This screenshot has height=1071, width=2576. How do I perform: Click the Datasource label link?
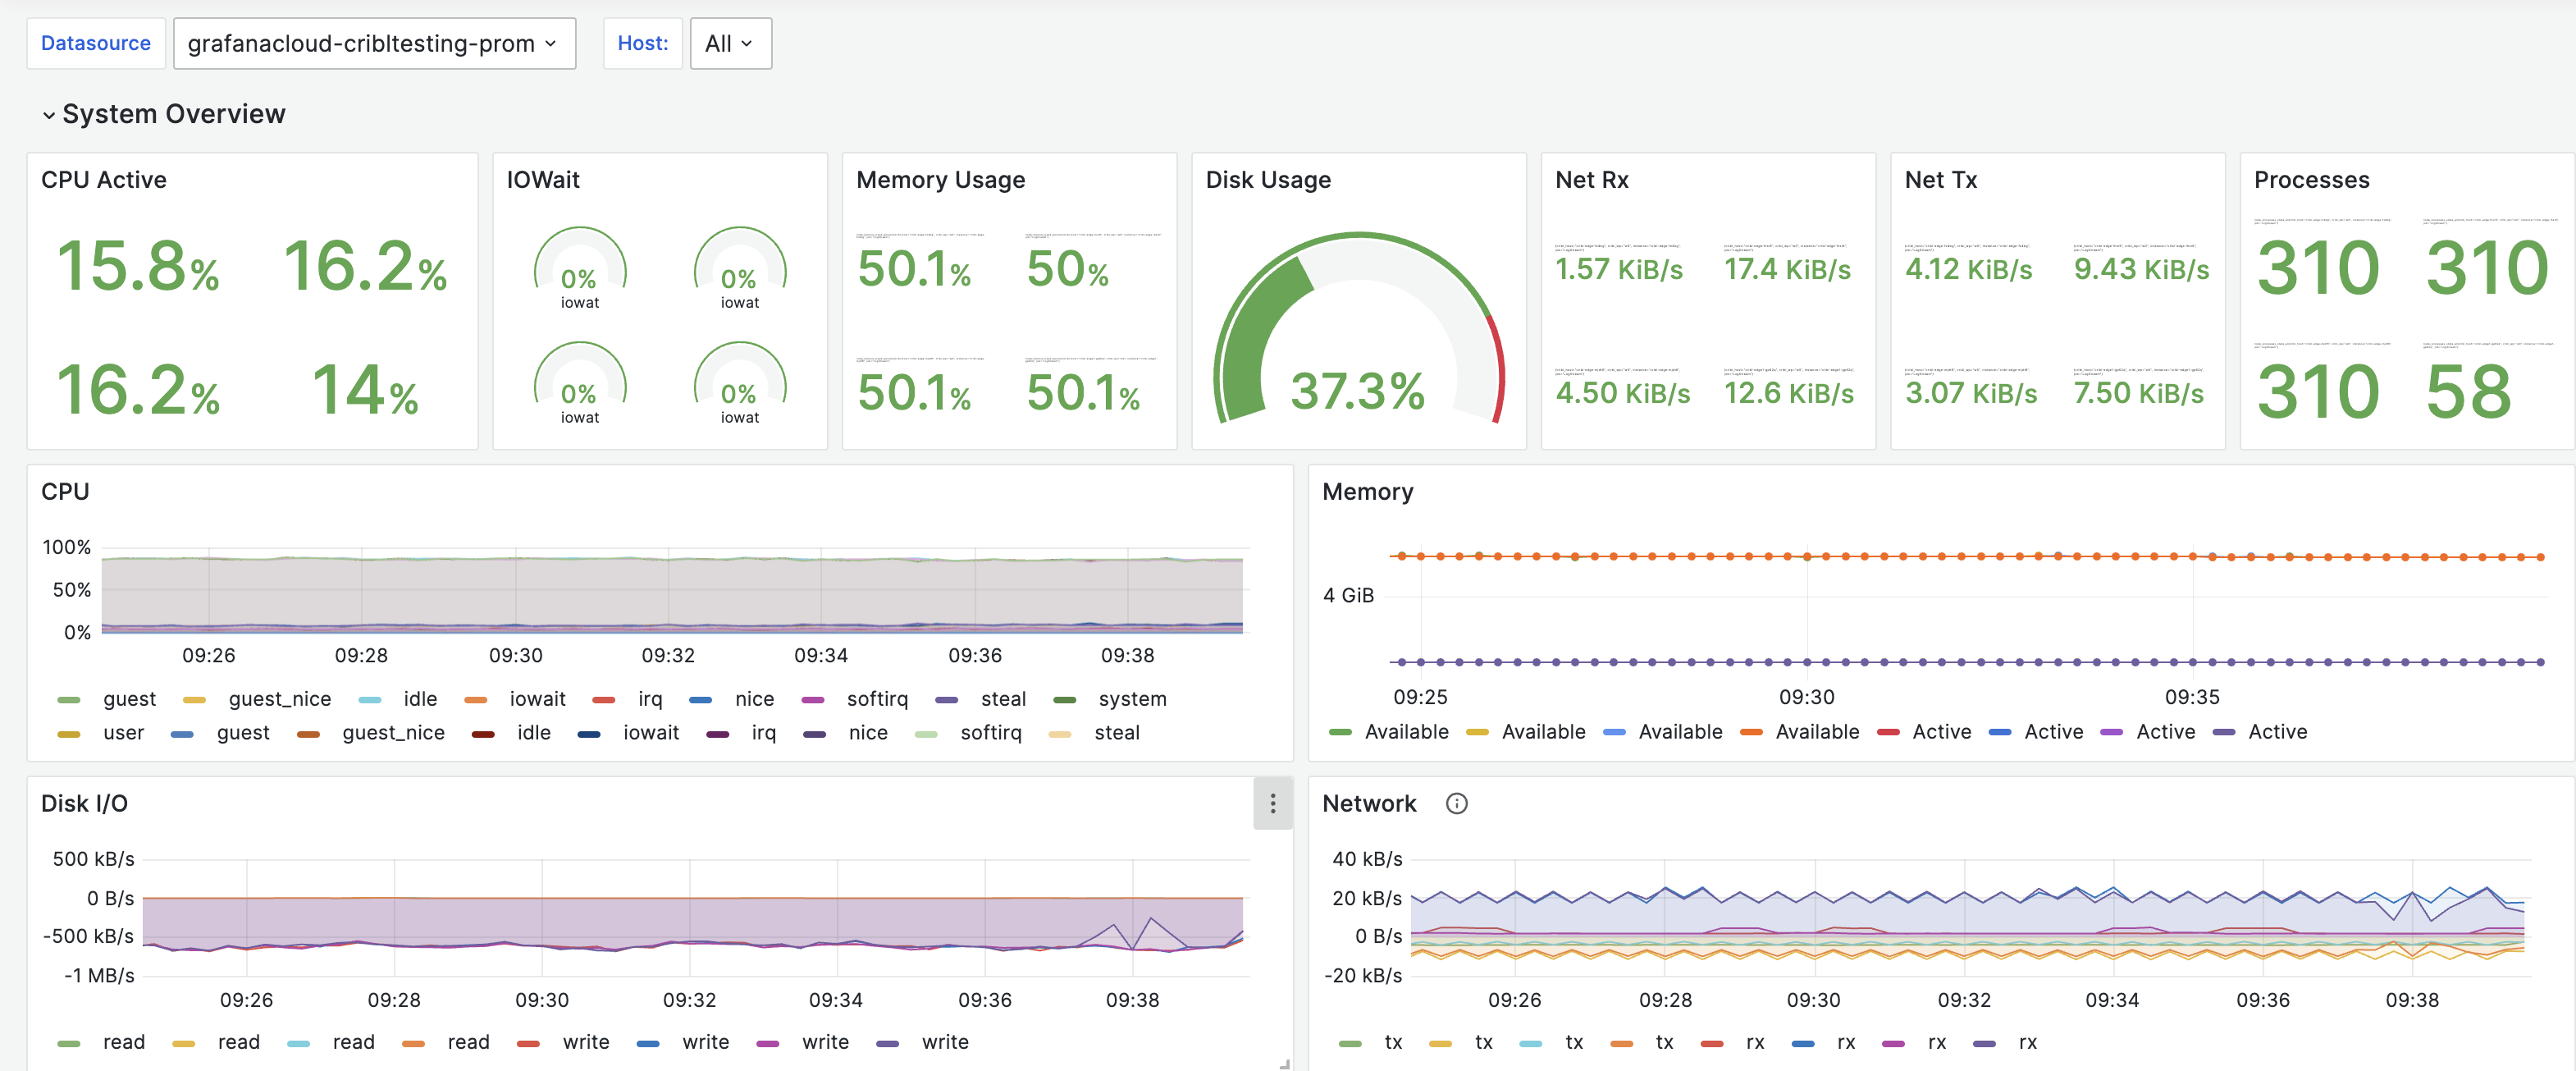(96, 43)
